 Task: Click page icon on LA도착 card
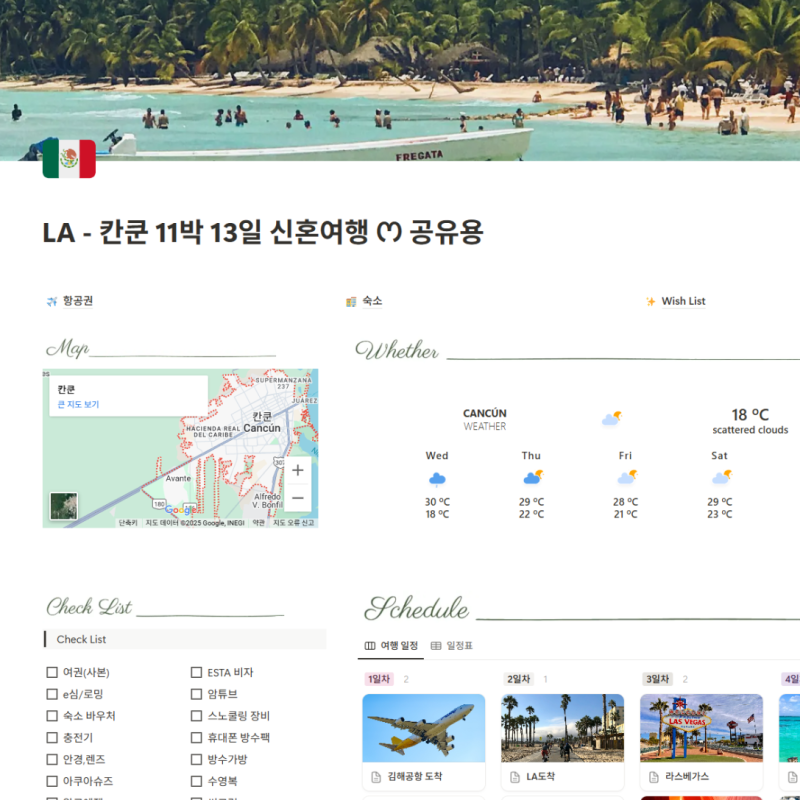click(x=515, y=777)
